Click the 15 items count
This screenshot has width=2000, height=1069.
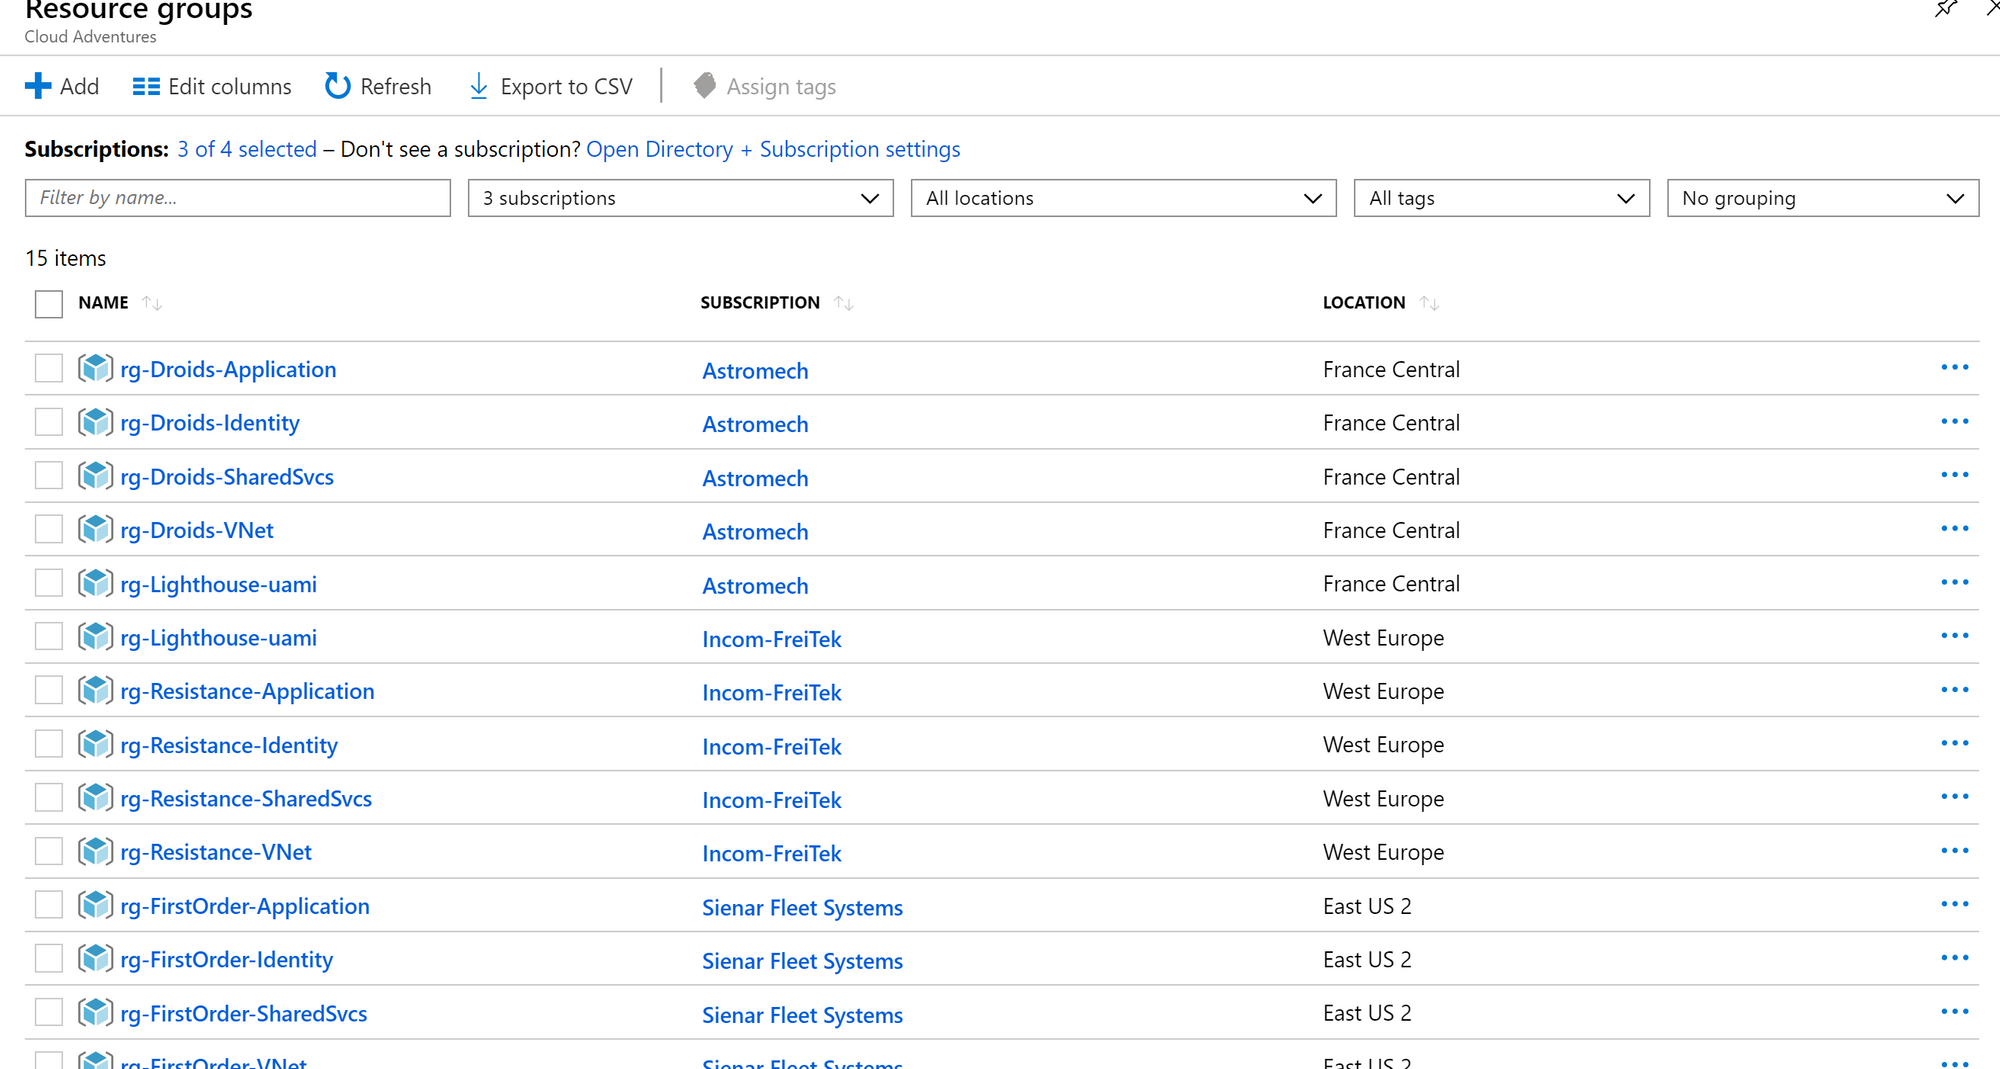tap(65, 258)
